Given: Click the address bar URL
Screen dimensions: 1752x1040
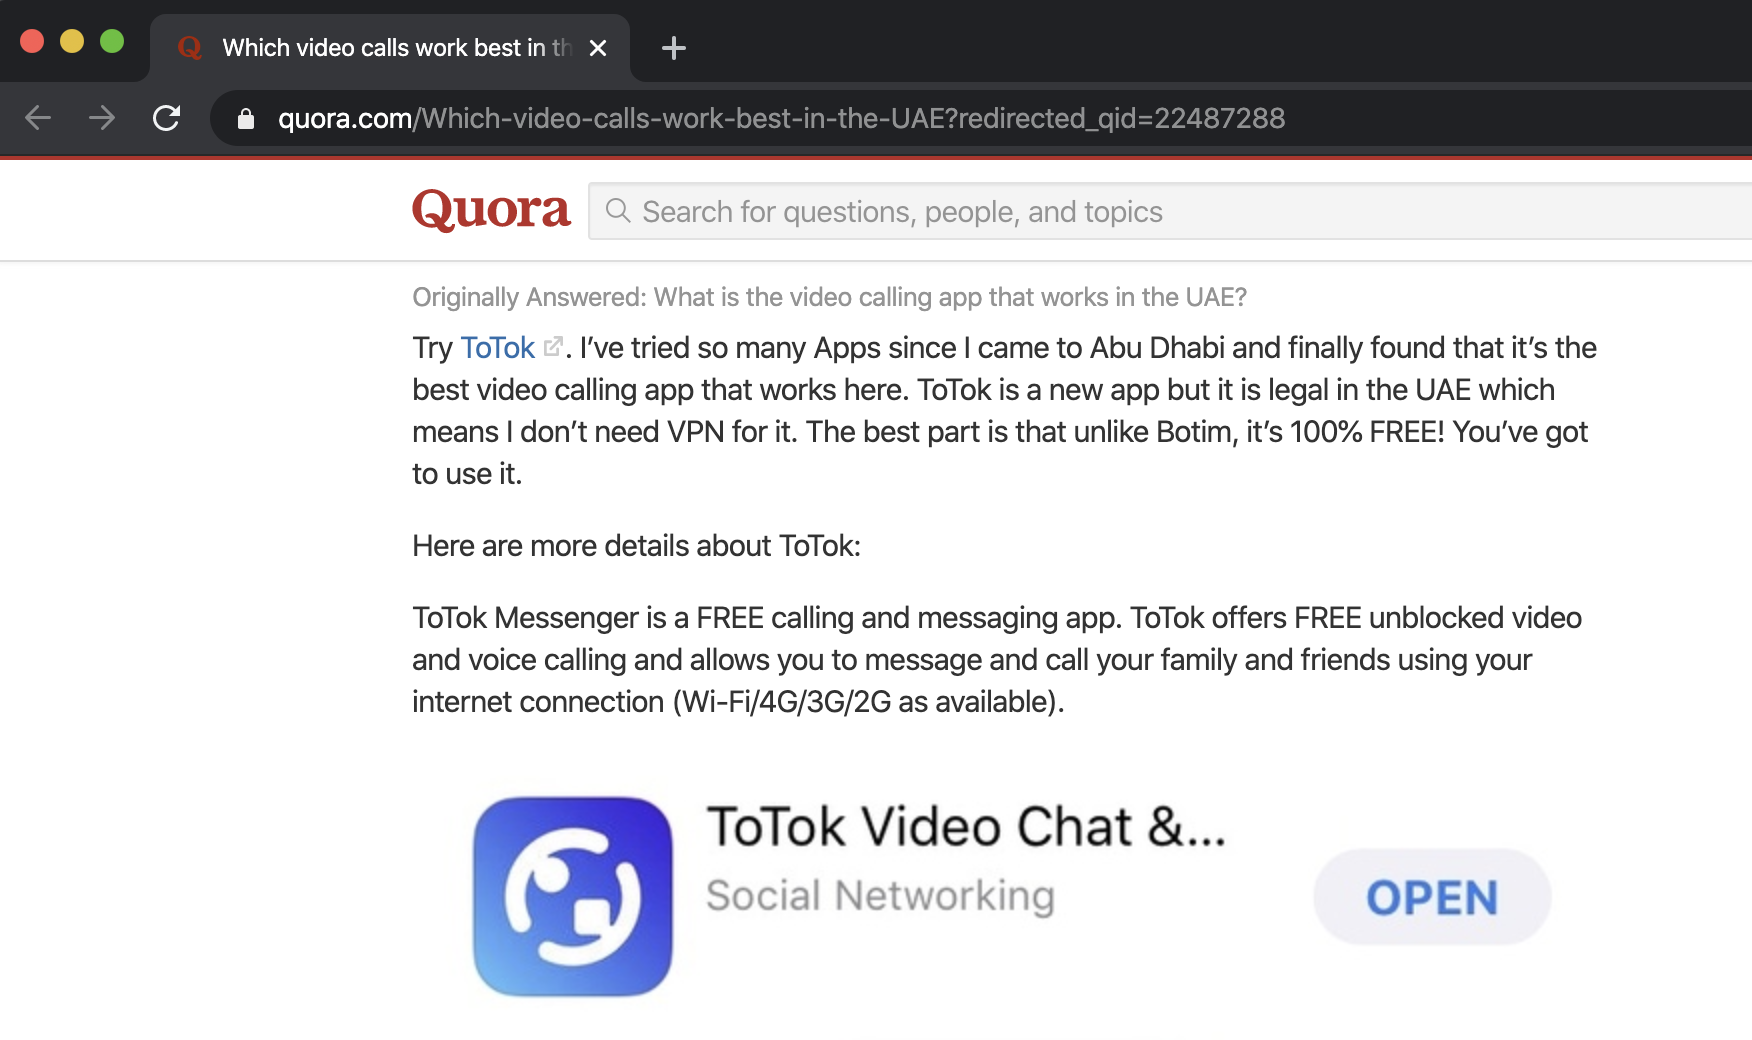Looking at the screenshot, I should (781, 119).
